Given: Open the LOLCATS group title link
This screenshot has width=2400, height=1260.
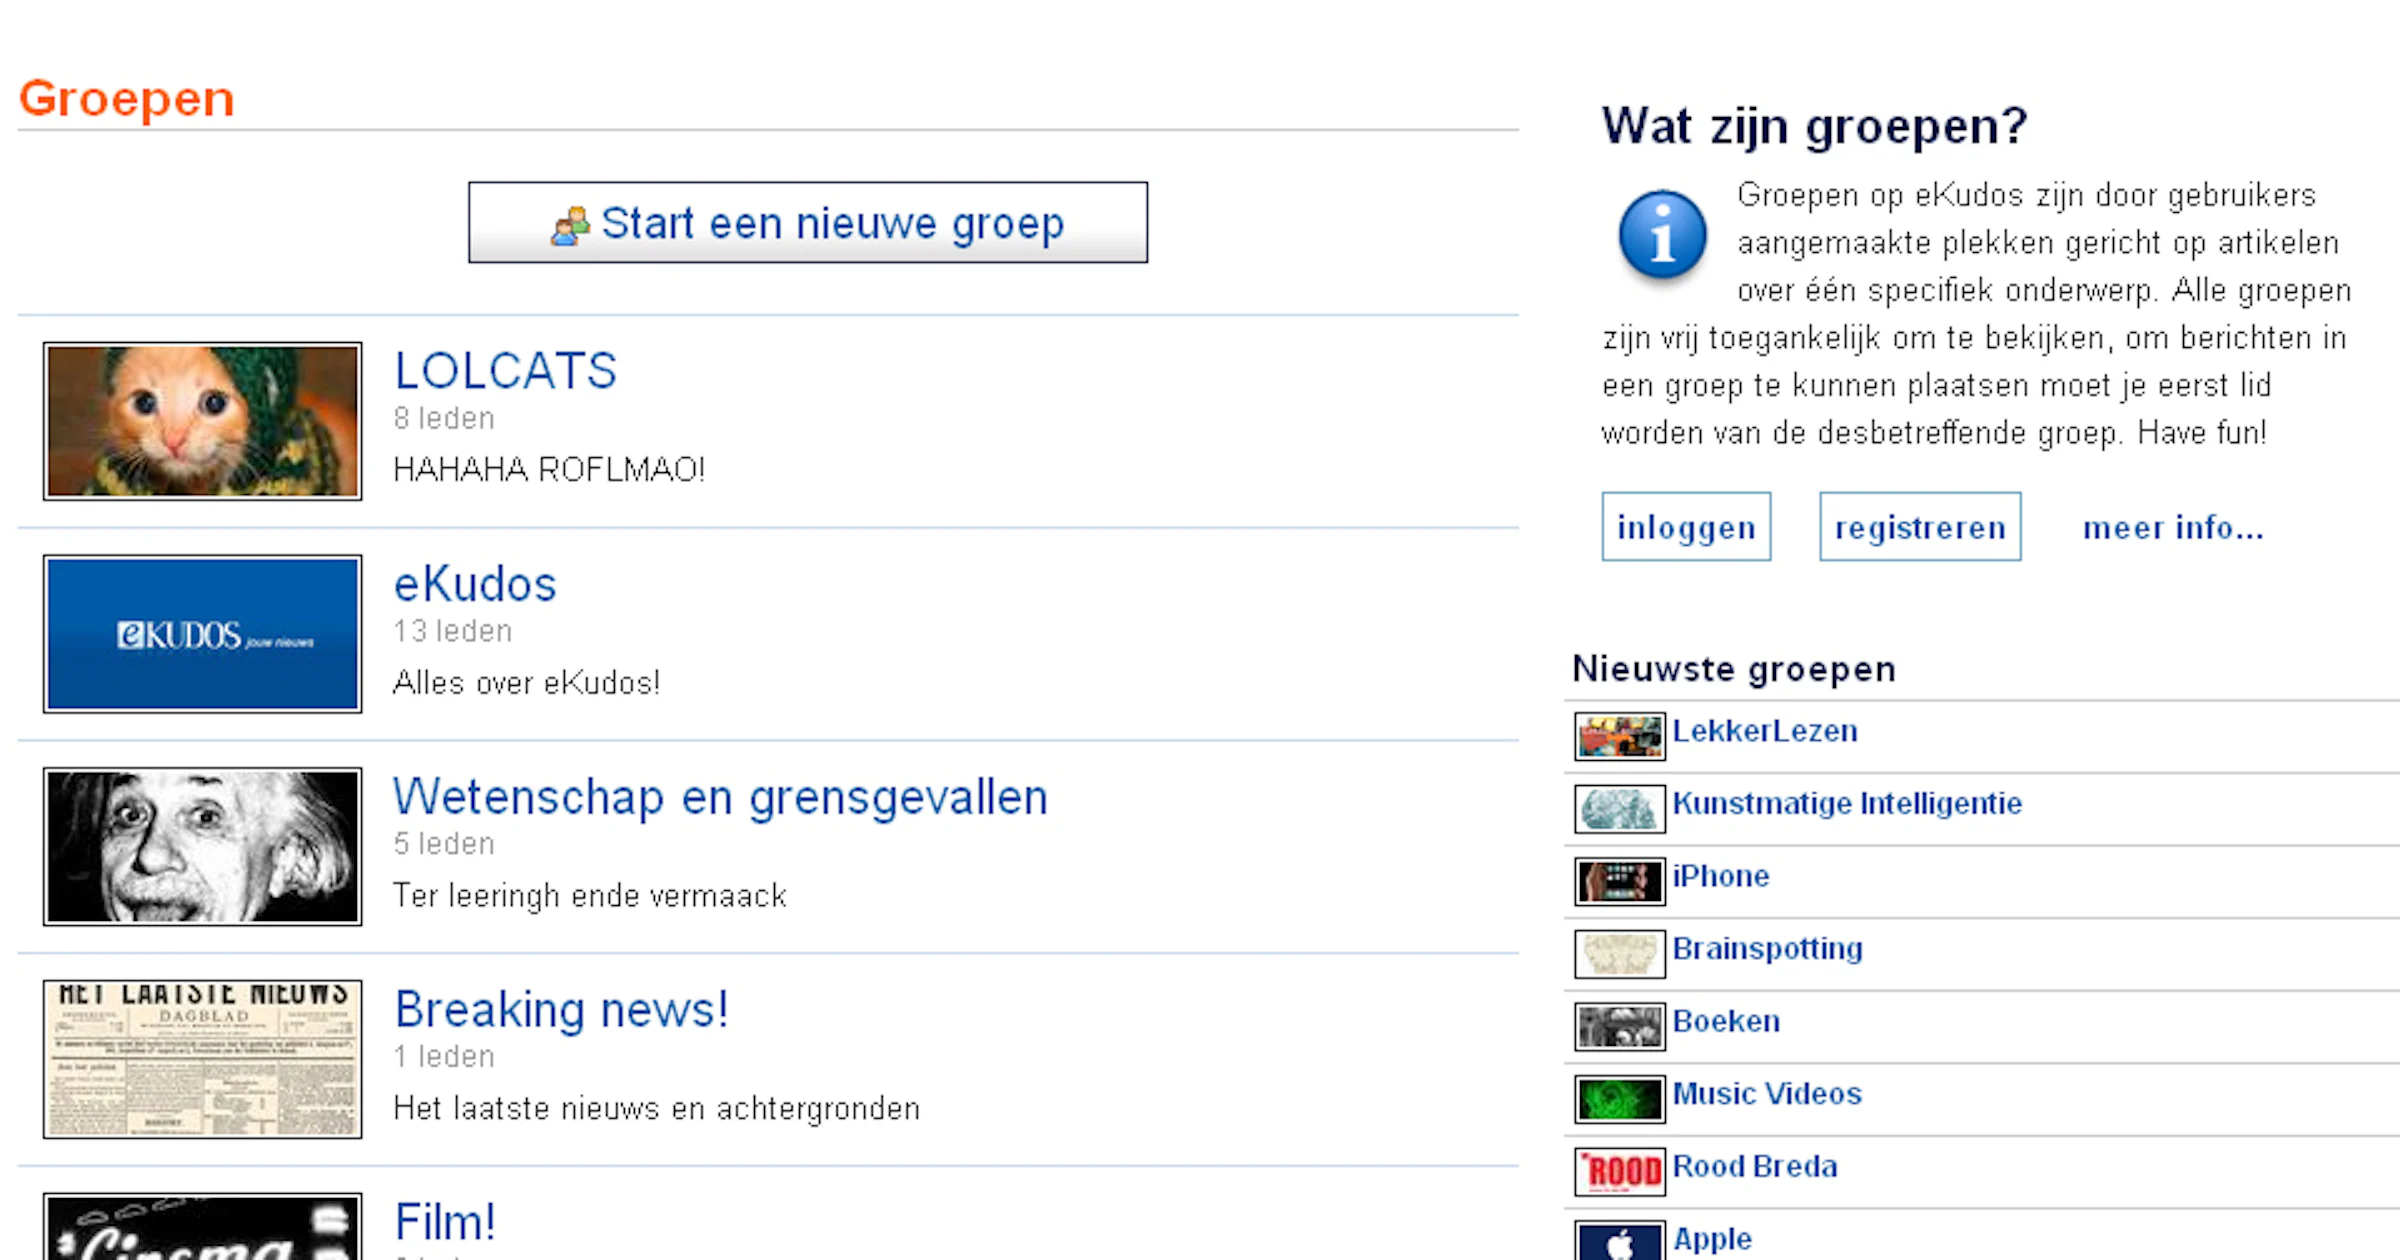Looking at the screenshot, I should (x=505, y=371).
